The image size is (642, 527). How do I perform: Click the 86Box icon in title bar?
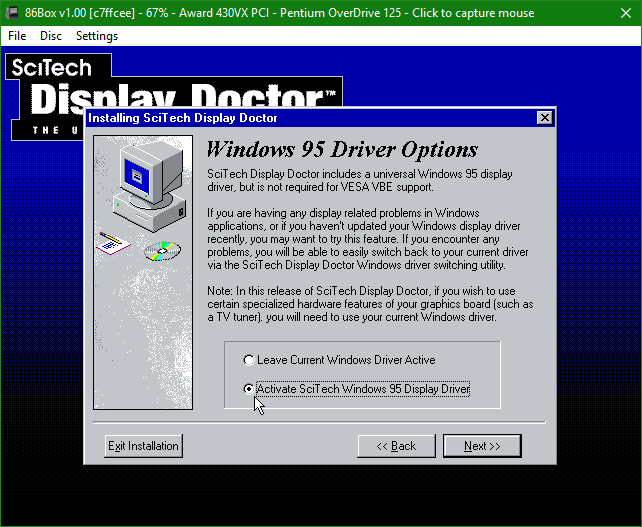point(11,13)
